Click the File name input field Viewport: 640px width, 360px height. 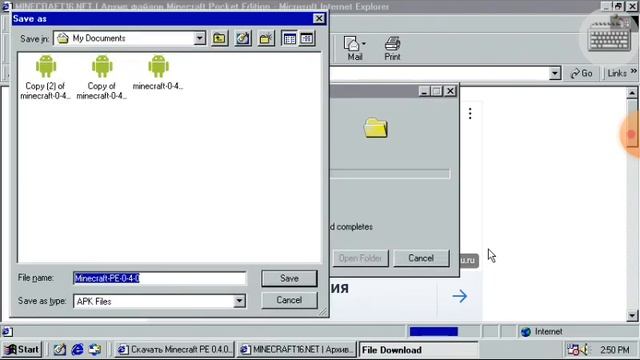(x=160, y=278)
